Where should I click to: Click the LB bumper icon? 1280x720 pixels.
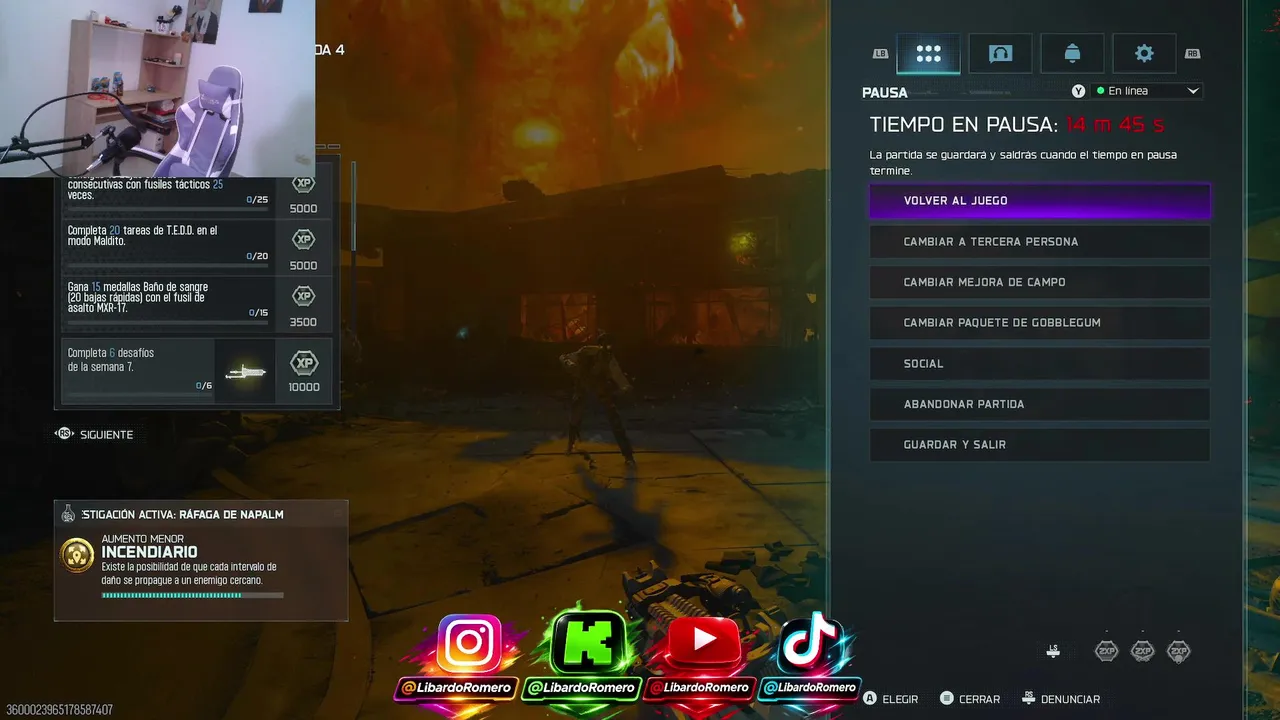click(880, 54)
